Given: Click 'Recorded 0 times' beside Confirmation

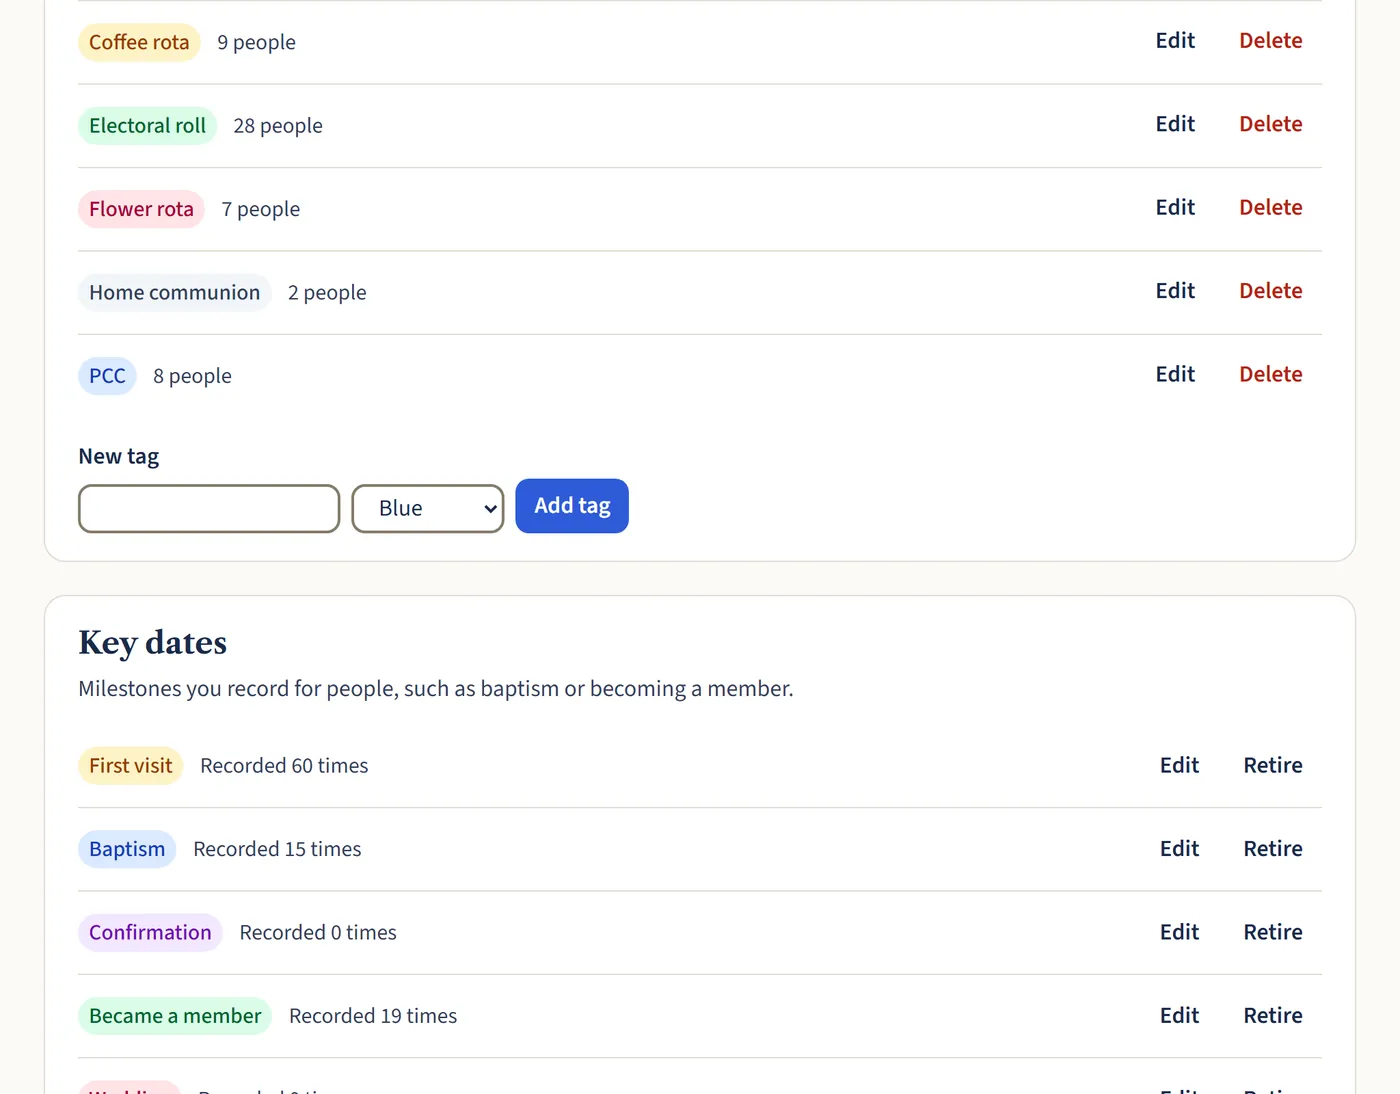Looking at the screenshot, I should pos(318,933).
